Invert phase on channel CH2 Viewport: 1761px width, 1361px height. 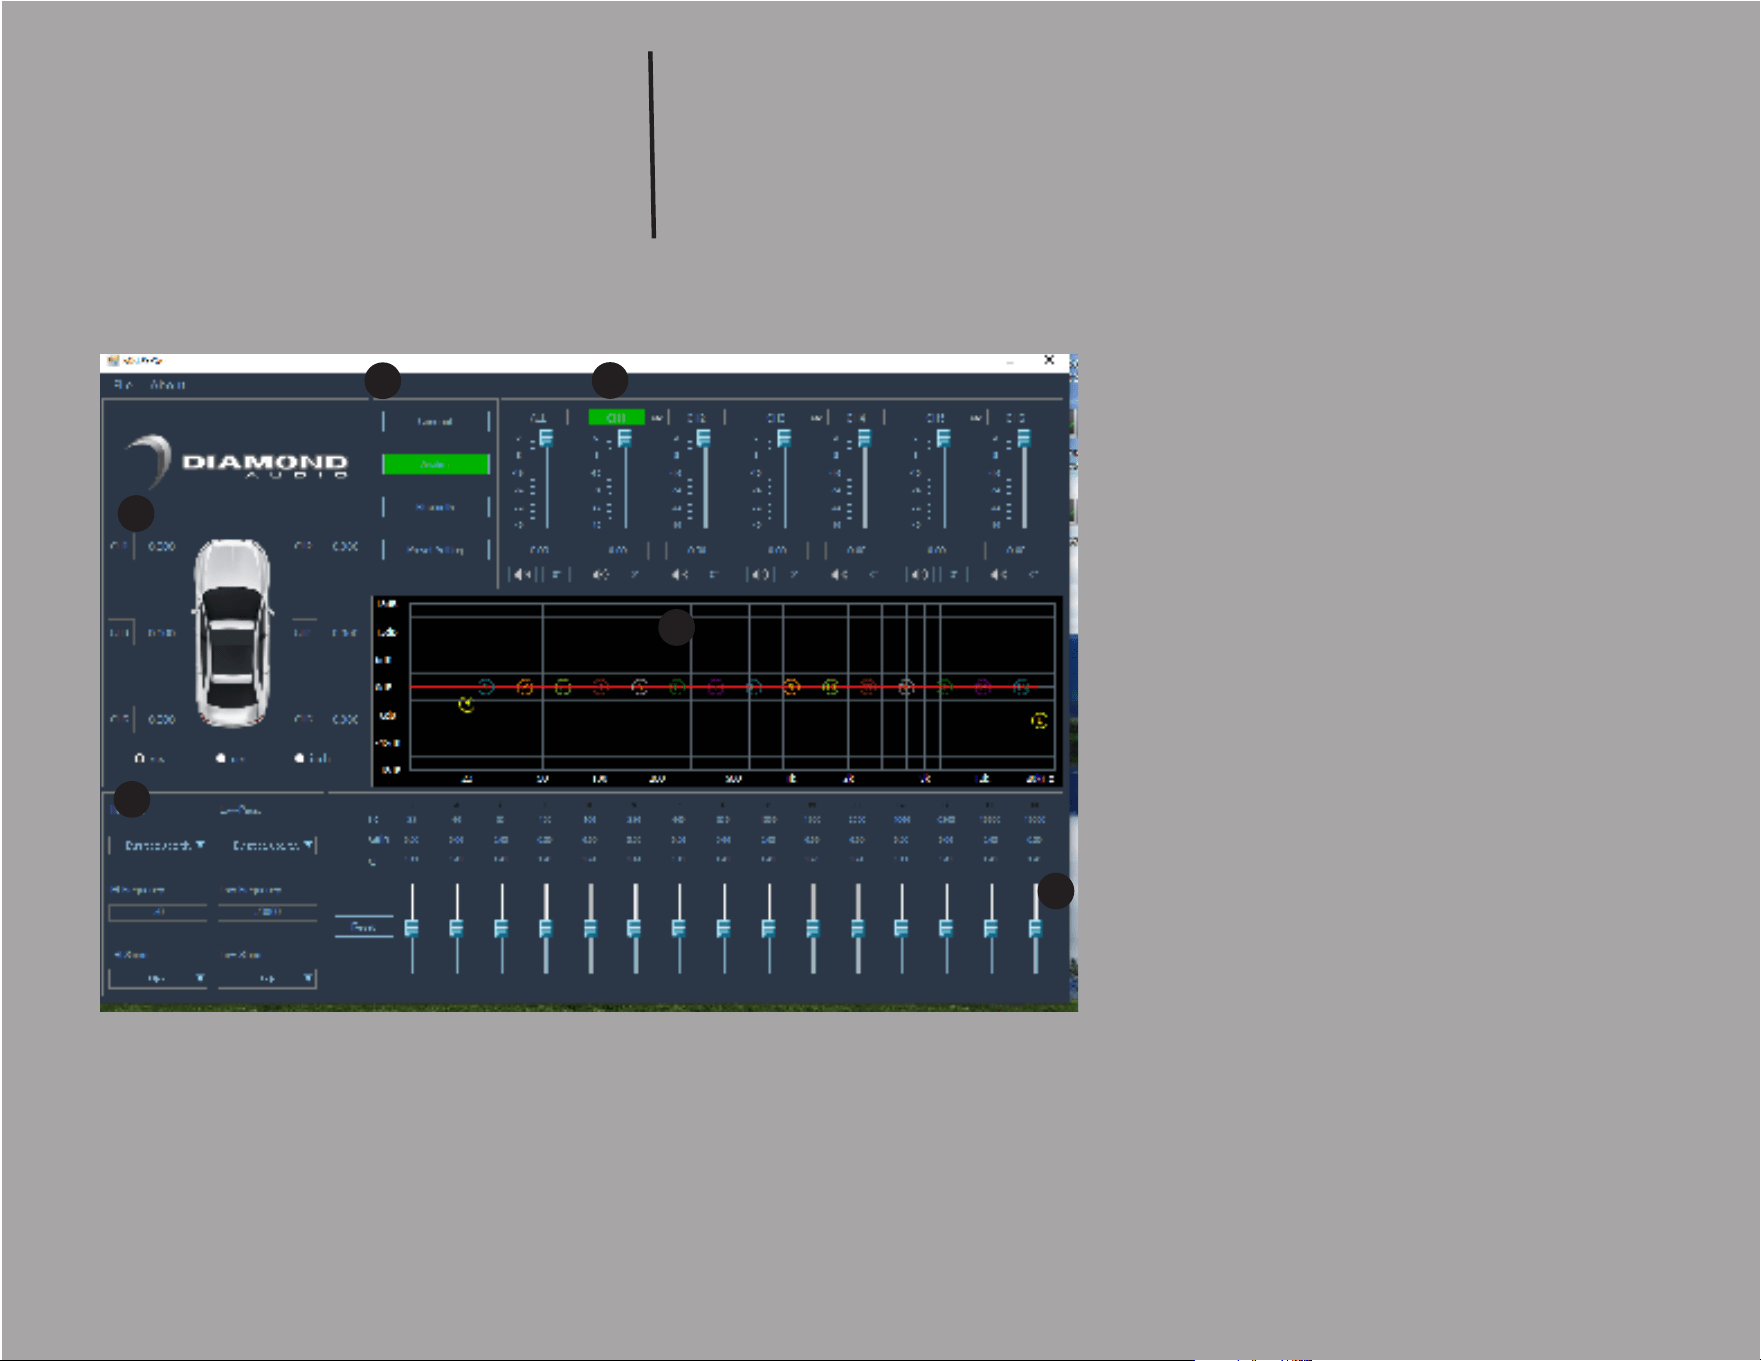pyautogui.click(x=714, y=574)
